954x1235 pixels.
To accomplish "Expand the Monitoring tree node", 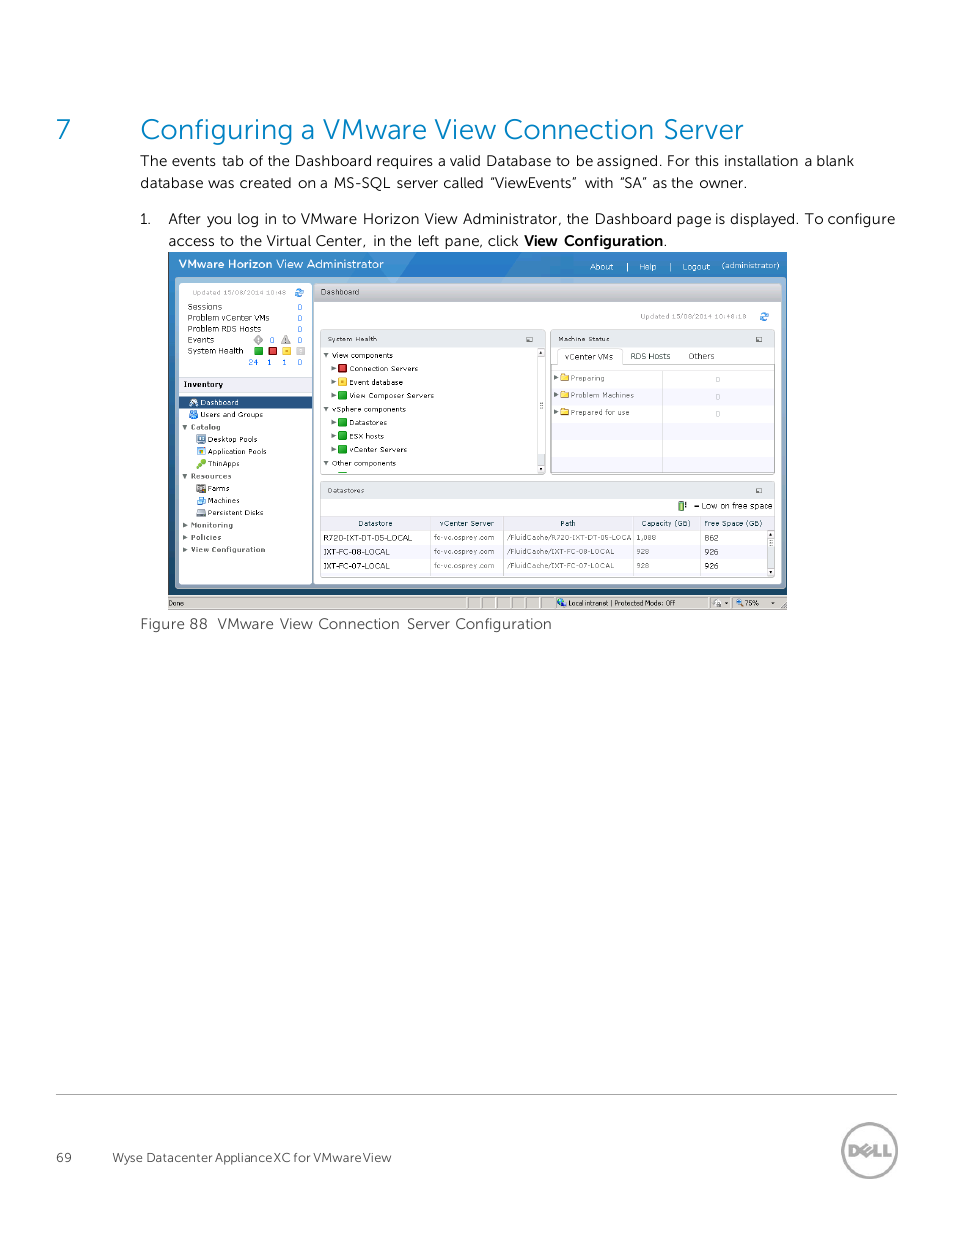I will 185,525.
